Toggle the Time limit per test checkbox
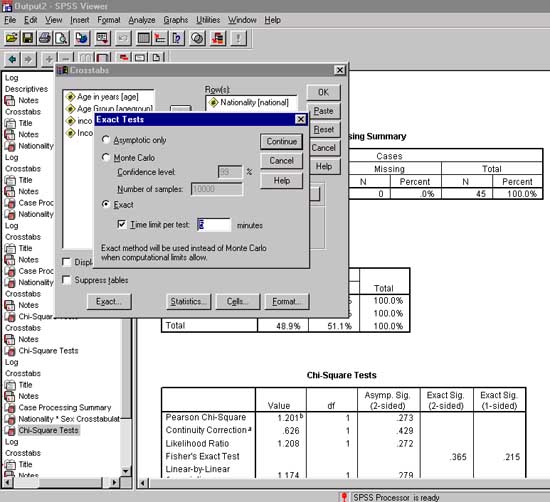Viewport: 550px width, 502px height. (x=122, y=224)
